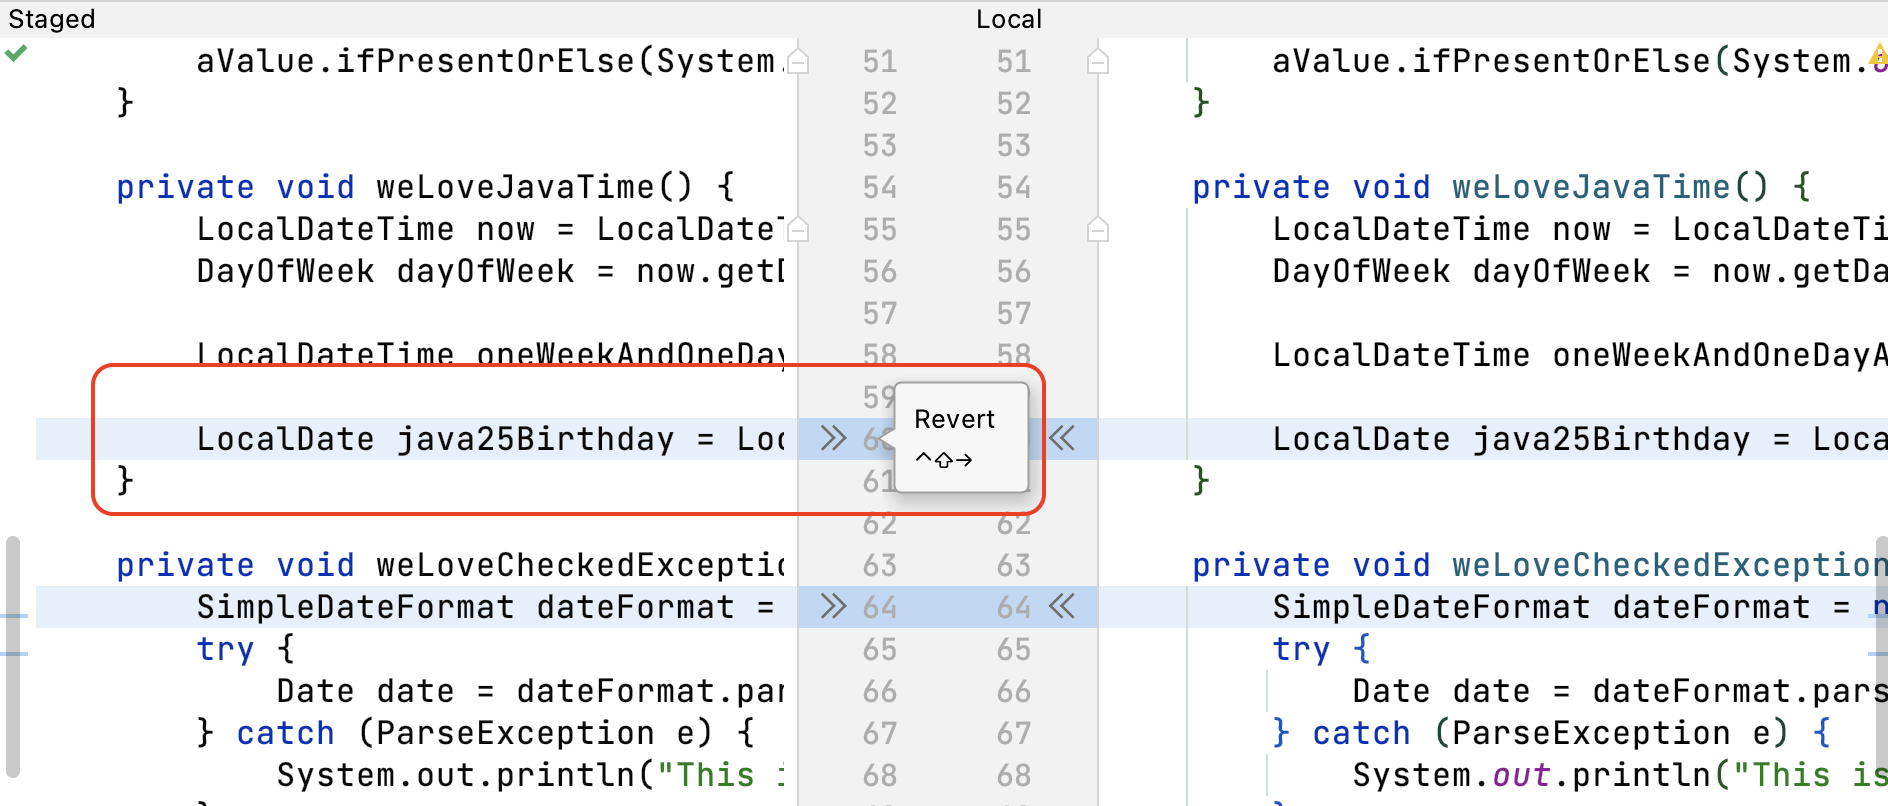The image size is (1888, 806).
Task: Toggle the fold marker at Local line 55
Action: coord(1098,229)
